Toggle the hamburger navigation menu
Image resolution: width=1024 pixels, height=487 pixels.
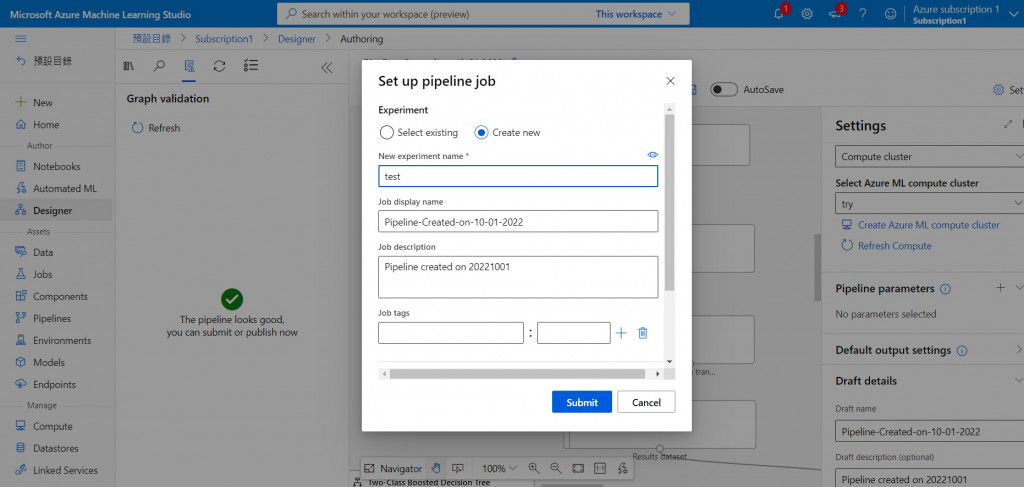pyautogui.click(x=21, y=39)
